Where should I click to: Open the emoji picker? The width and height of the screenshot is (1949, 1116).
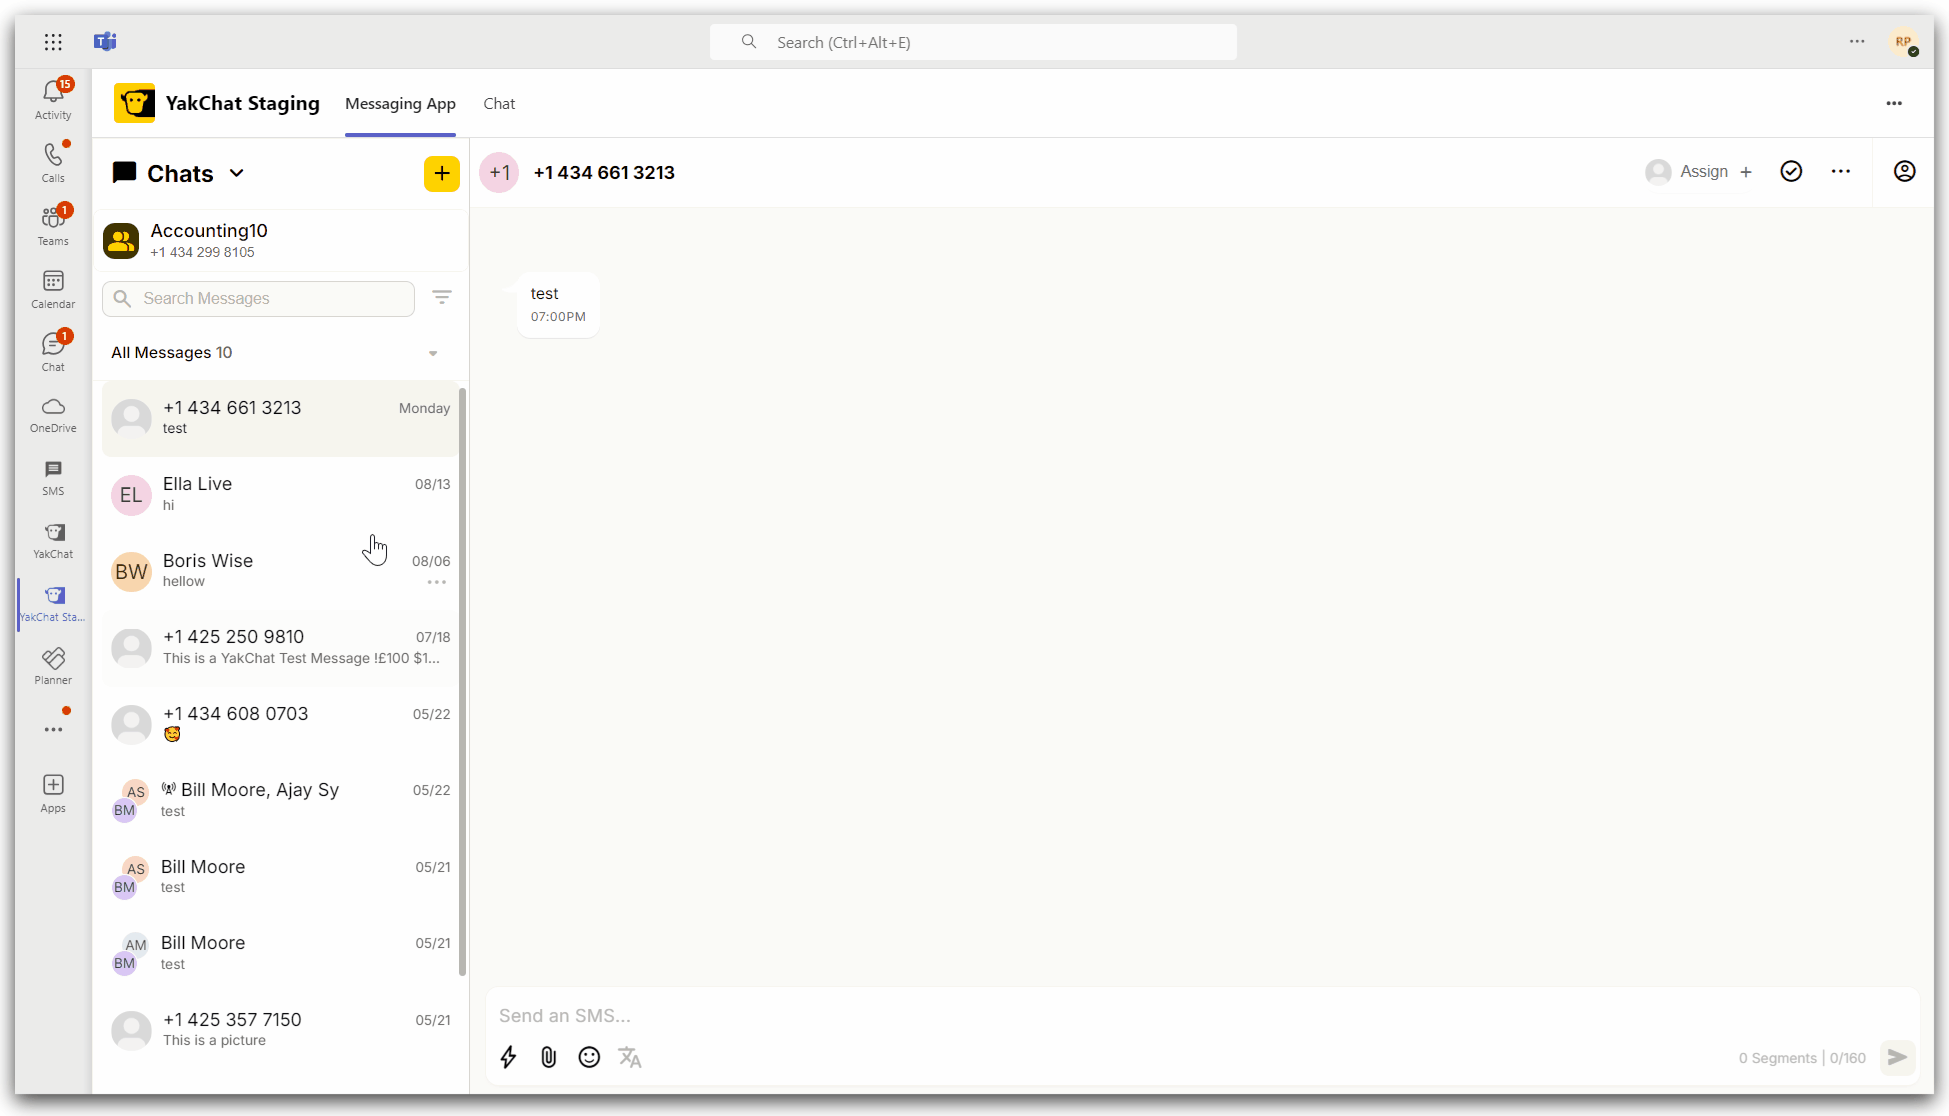click(589, 1057)
